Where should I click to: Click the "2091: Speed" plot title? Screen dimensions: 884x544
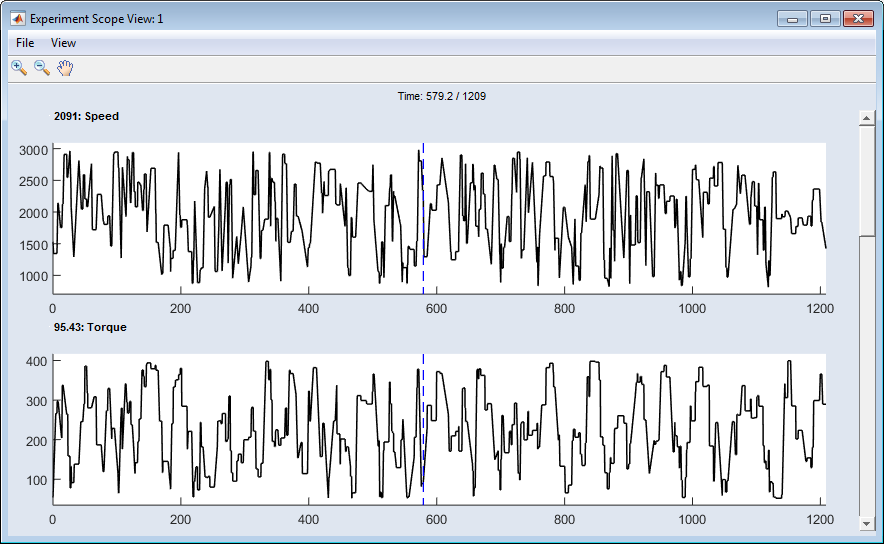(x=86, y=116)
